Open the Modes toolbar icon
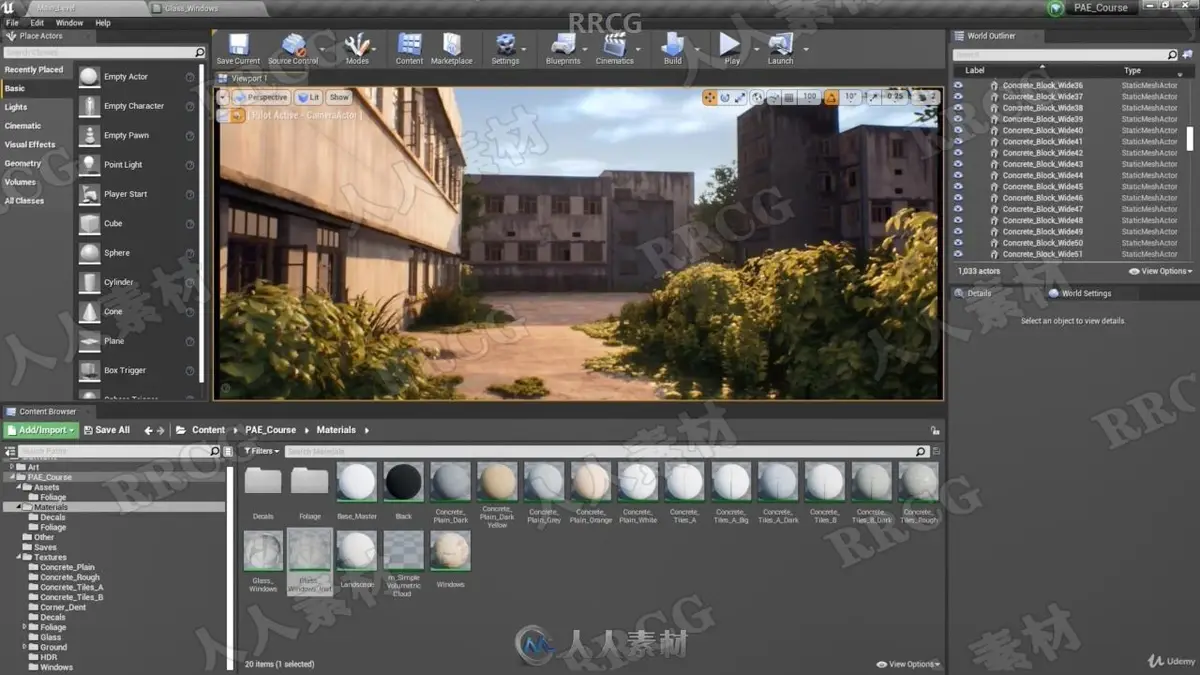Screen dimensions: 1200x675 tap(357, 44)
